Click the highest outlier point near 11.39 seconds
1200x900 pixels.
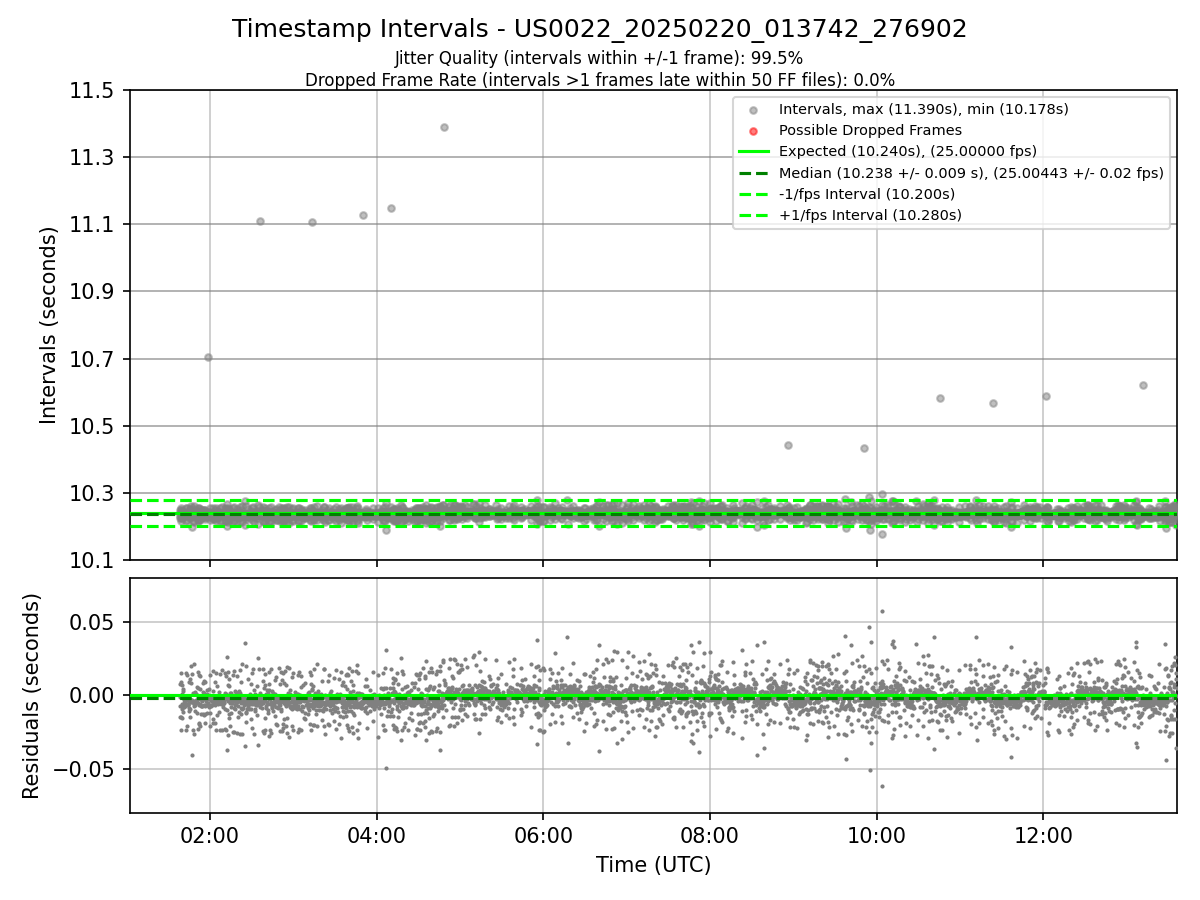444,127
